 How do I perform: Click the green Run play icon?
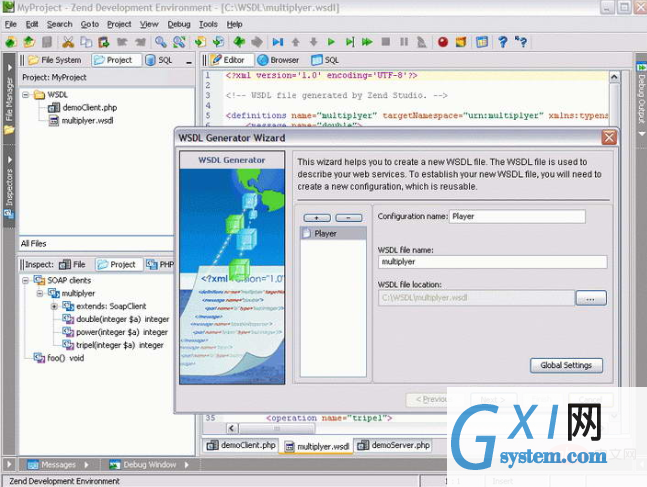[331, 42]
